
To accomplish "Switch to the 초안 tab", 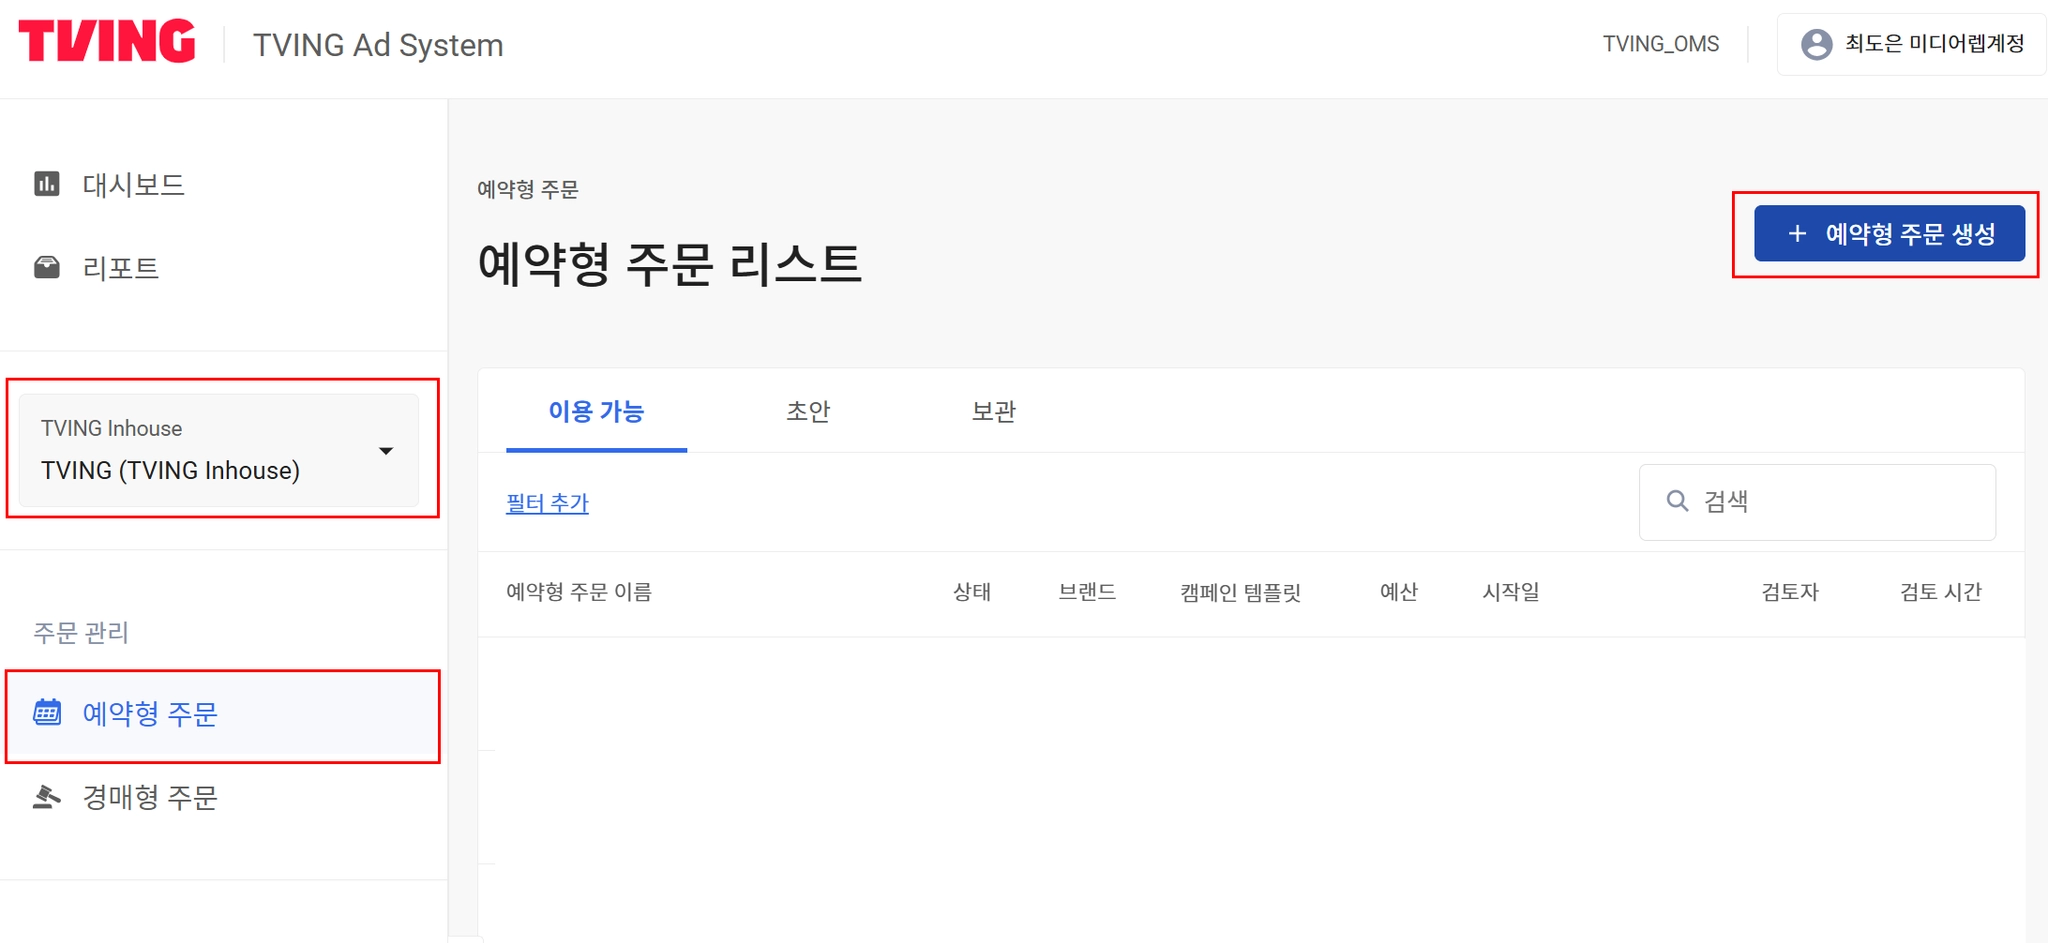I will click(808, 411).
